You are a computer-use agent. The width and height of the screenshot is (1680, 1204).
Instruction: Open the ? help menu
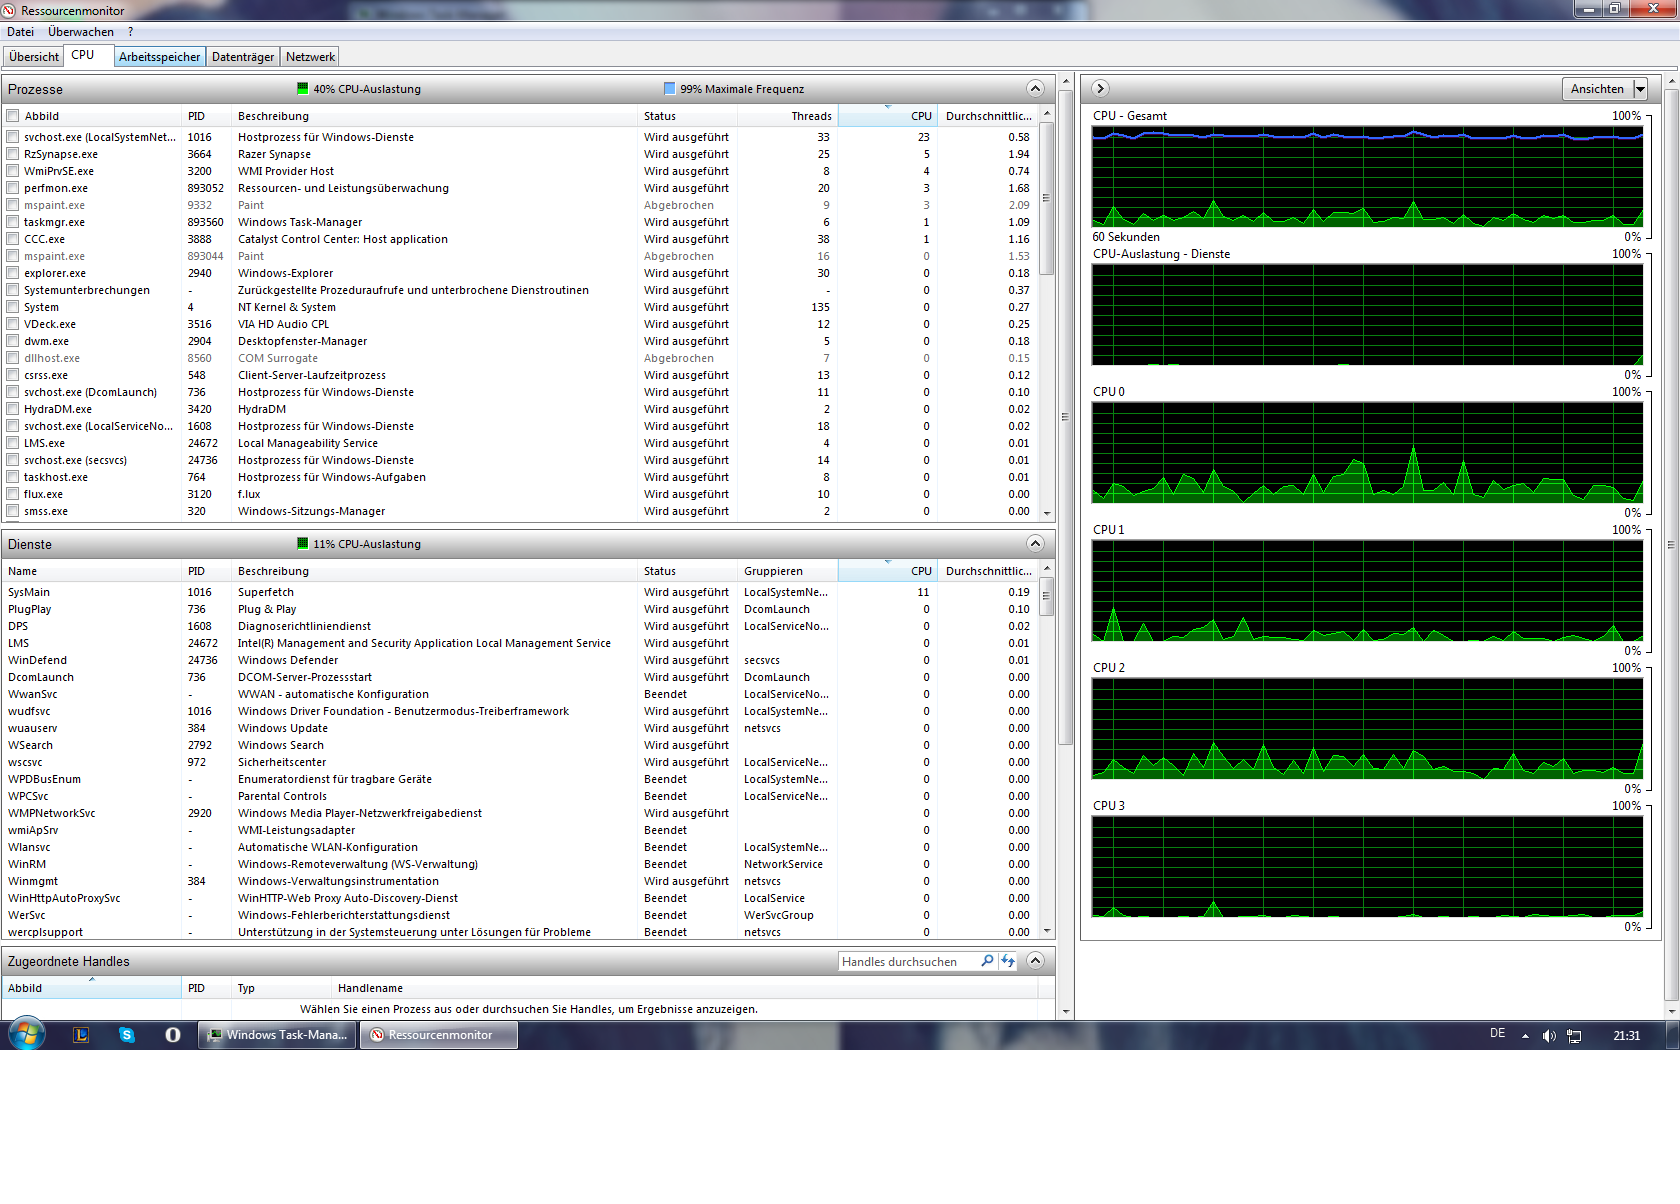(x=130, y=32)
